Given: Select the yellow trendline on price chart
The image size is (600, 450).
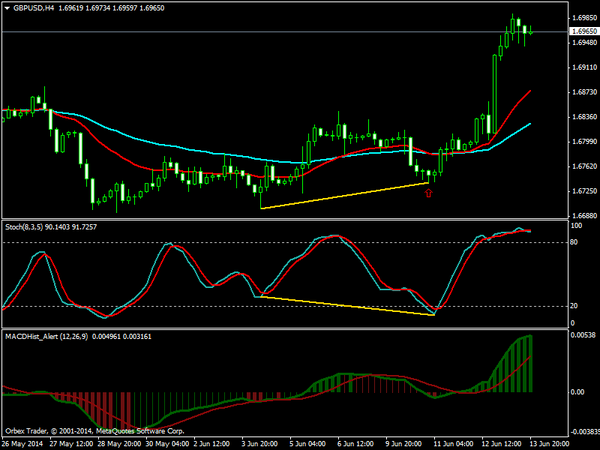Looking at the screenshot, I should pos(344,196).
